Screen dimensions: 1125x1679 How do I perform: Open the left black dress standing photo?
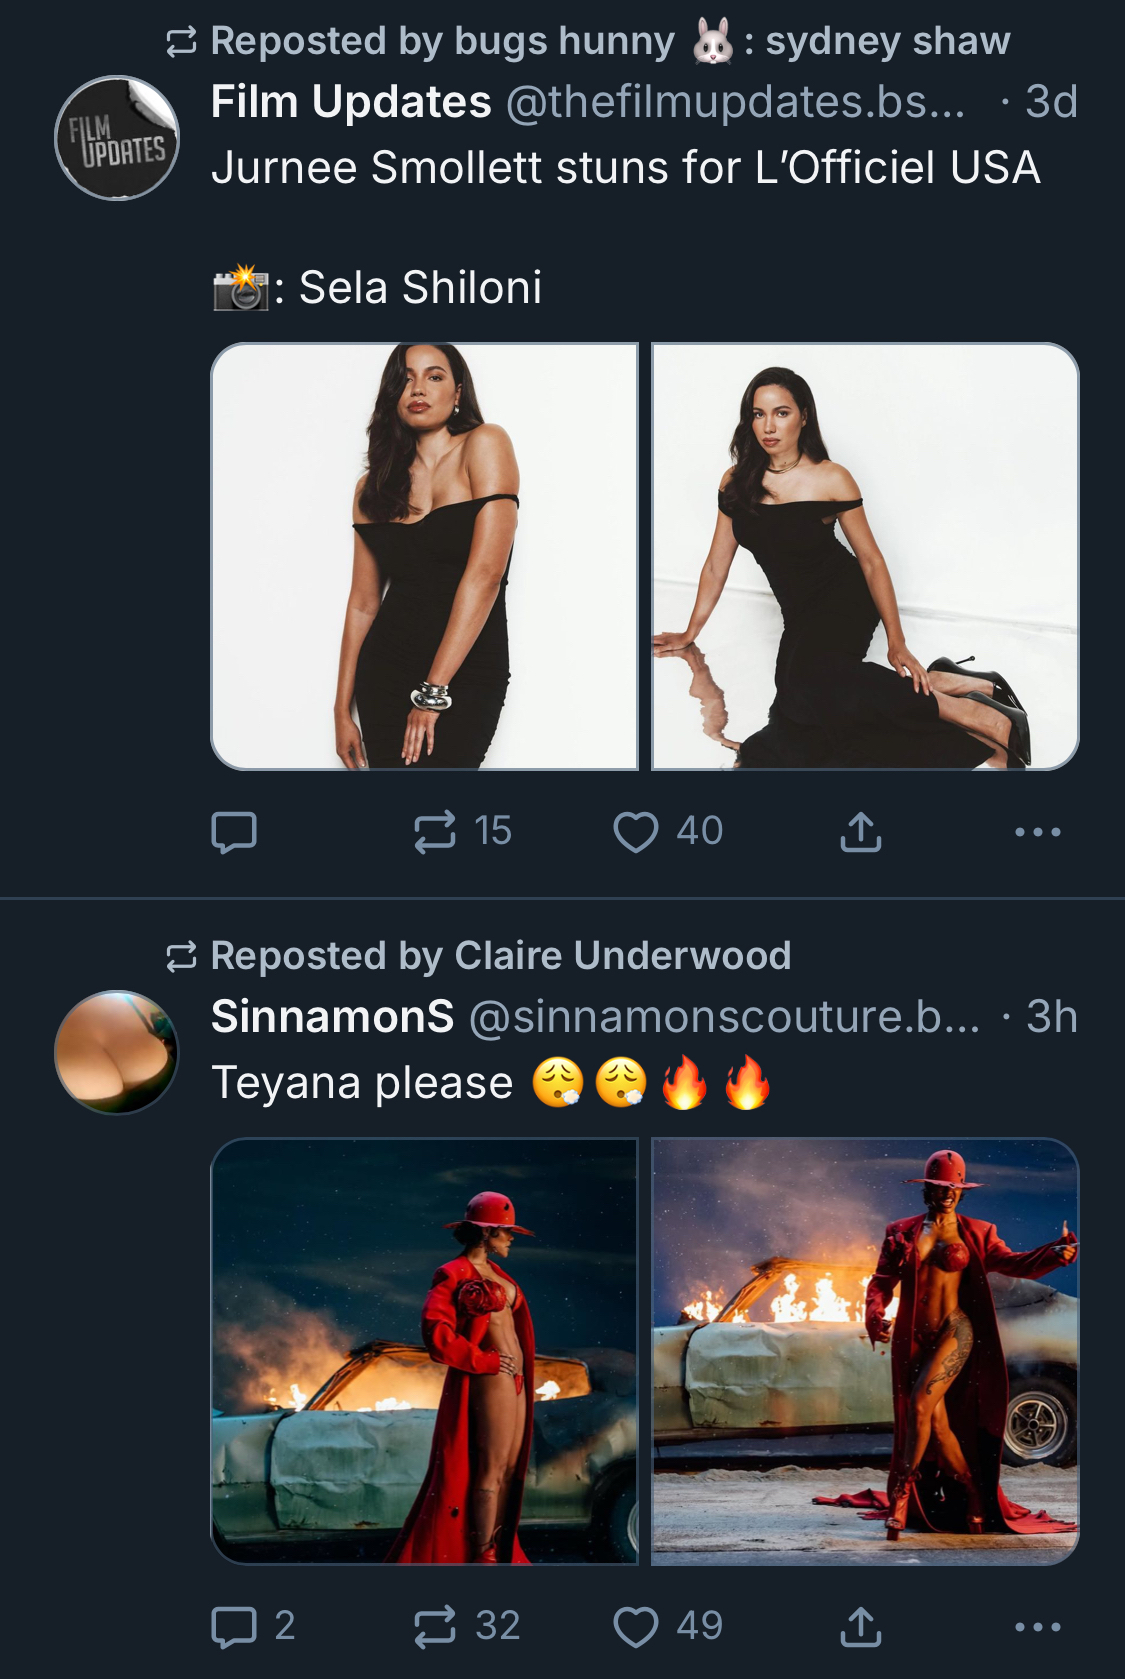pyautogui.click(x=425, y=556)
